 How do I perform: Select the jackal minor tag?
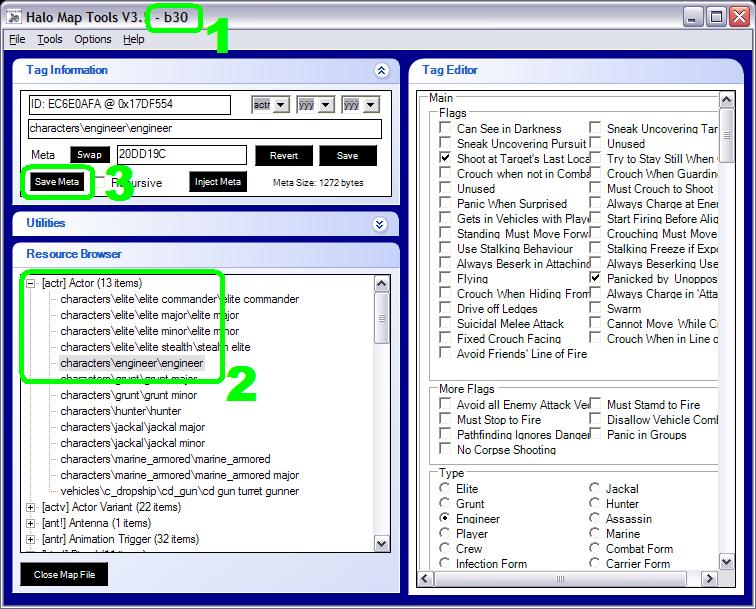pyautogui.click(x=133, y=443)
